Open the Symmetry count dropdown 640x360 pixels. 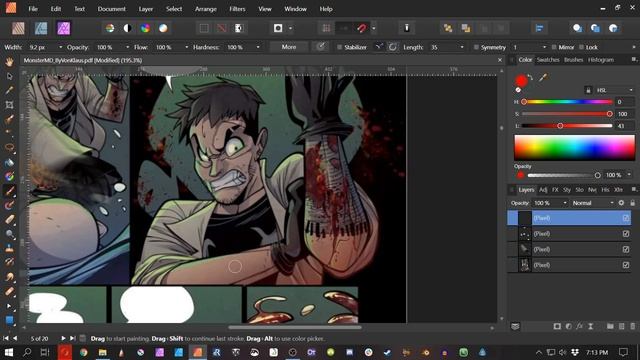point(544,47)
